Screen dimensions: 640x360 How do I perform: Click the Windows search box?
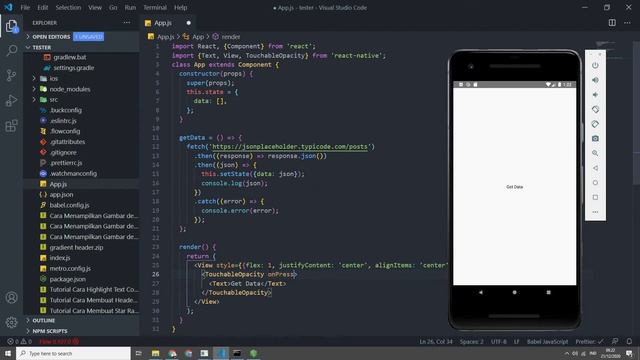73,353
